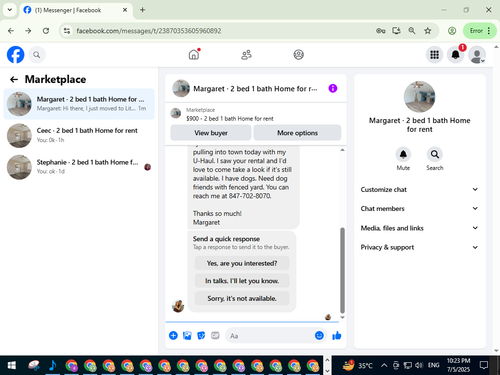Expand Media, files and links section

pos(419,228)
